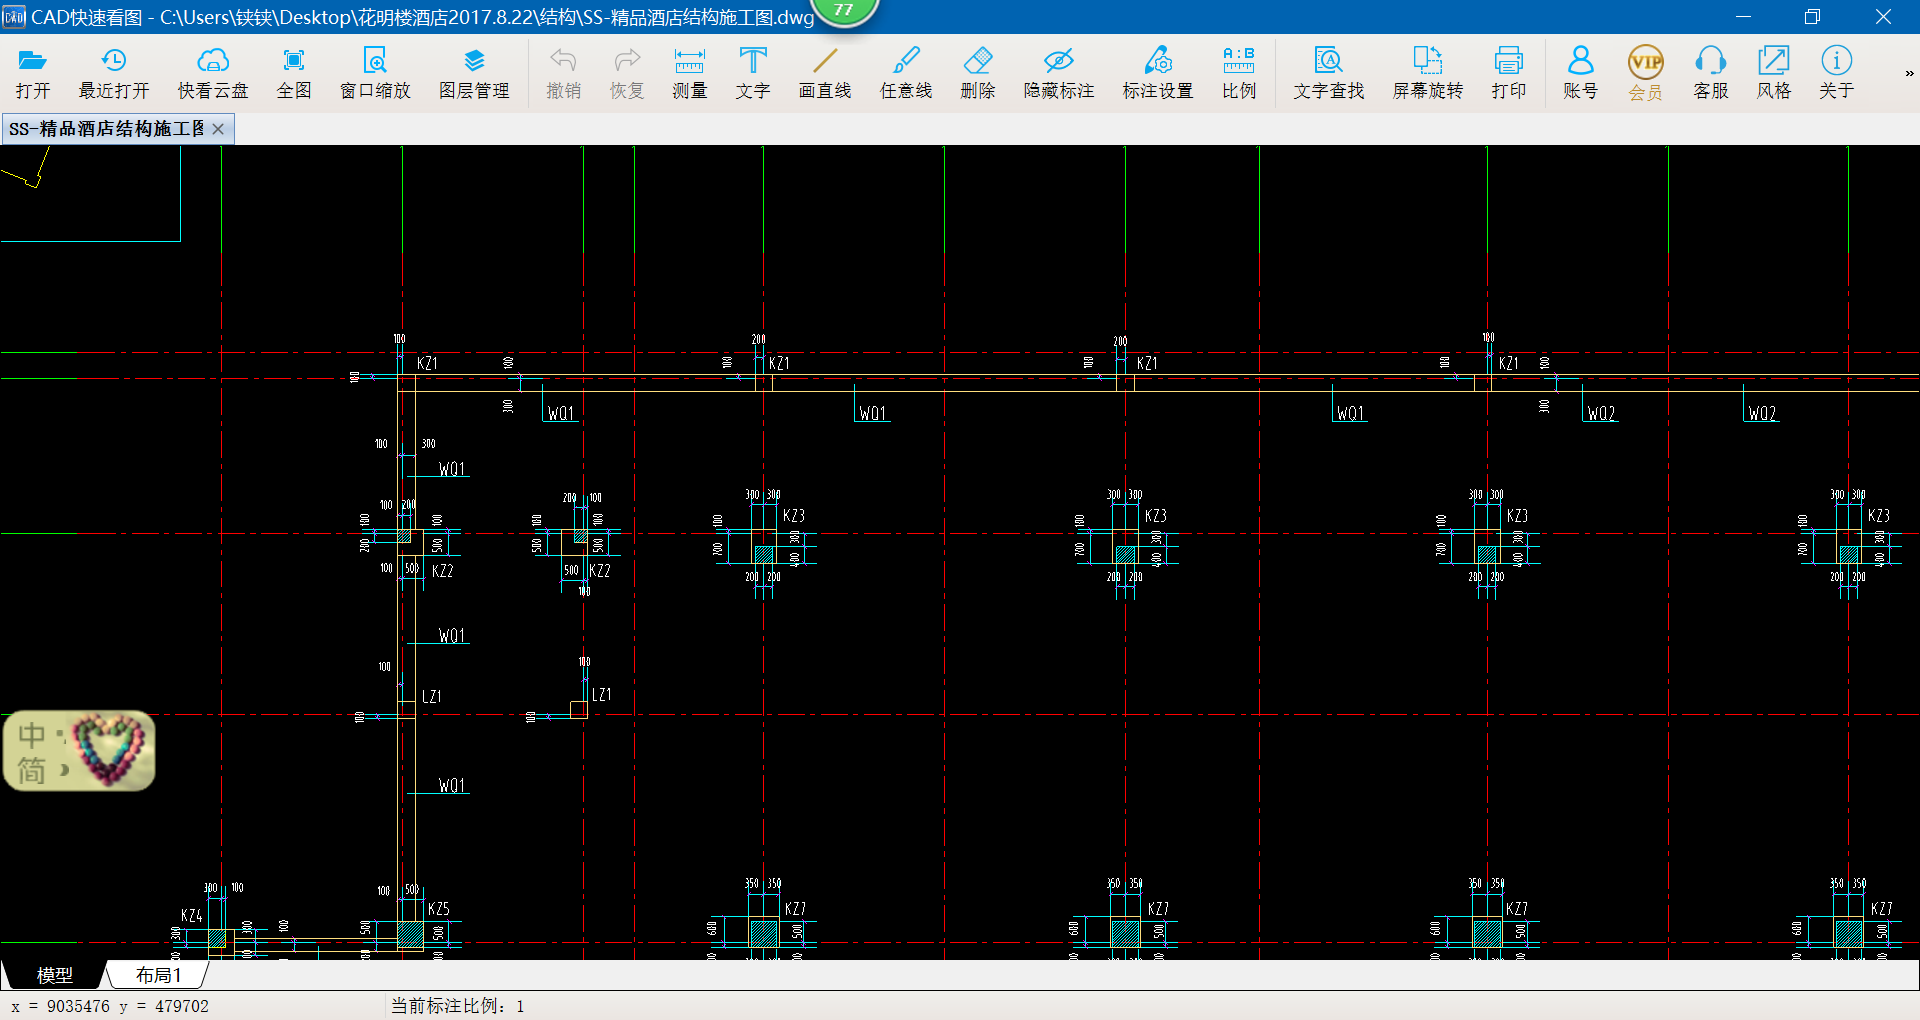Click the KZ4 column label
1920x1020 pixels.
pyautogui.click(x=192, y=915)
